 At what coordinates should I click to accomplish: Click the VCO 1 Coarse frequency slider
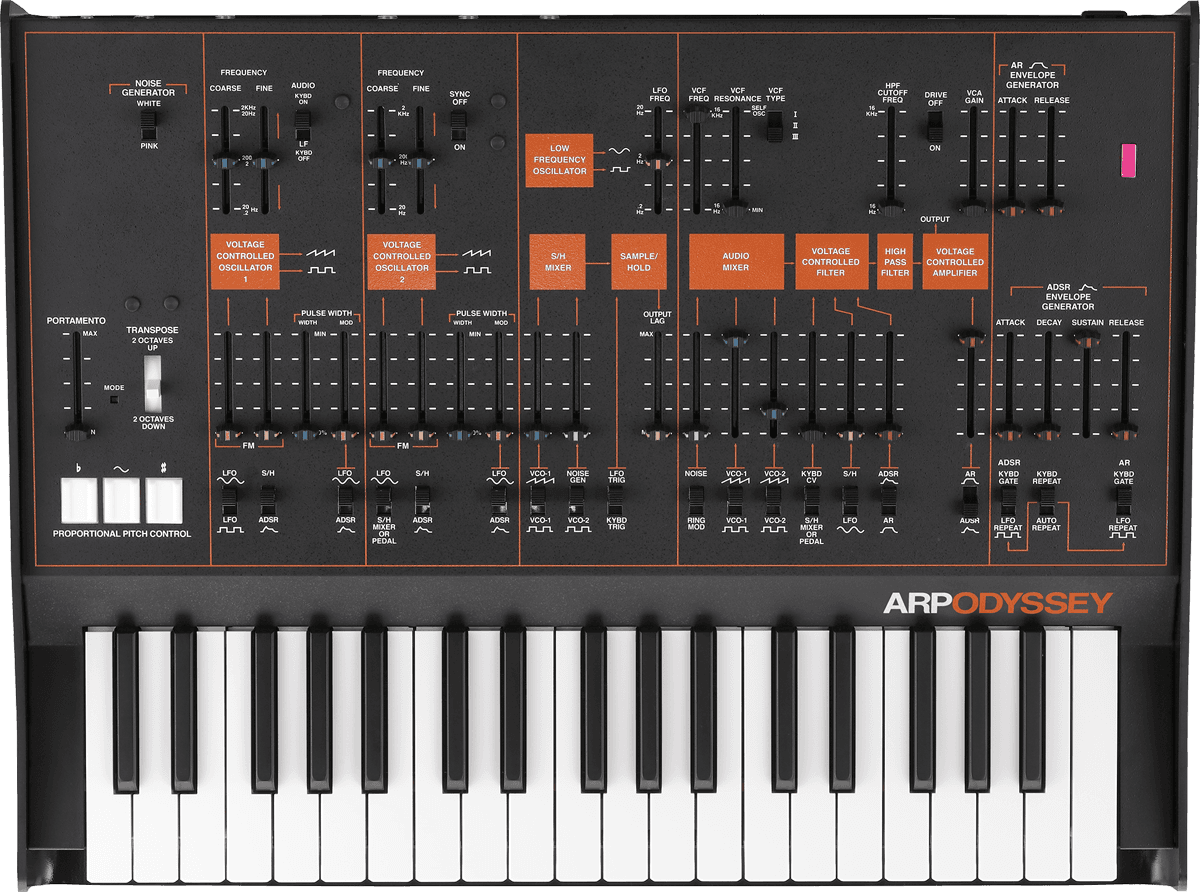[x=223, y=160]
